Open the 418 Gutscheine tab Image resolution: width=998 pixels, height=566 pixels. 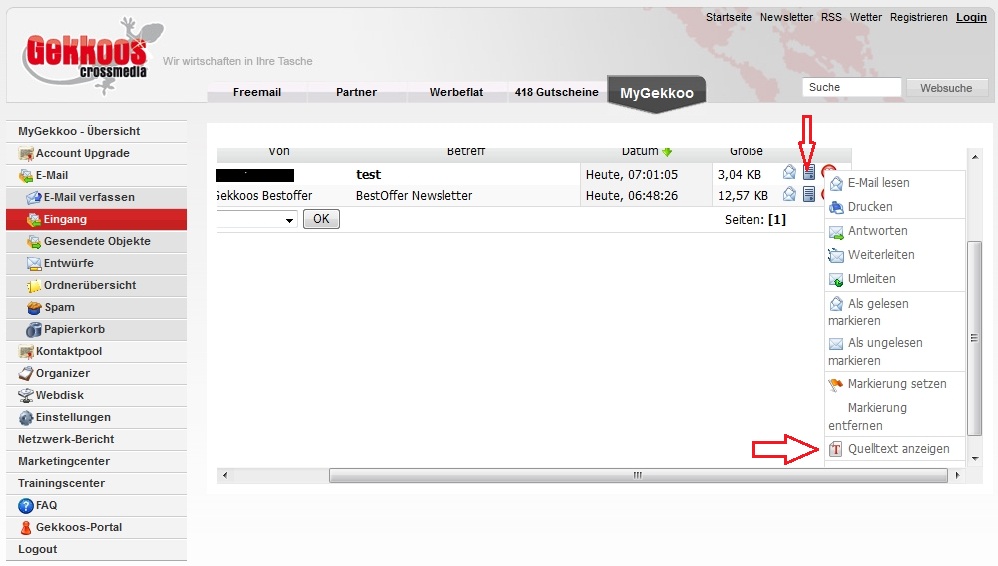[556, 92]
